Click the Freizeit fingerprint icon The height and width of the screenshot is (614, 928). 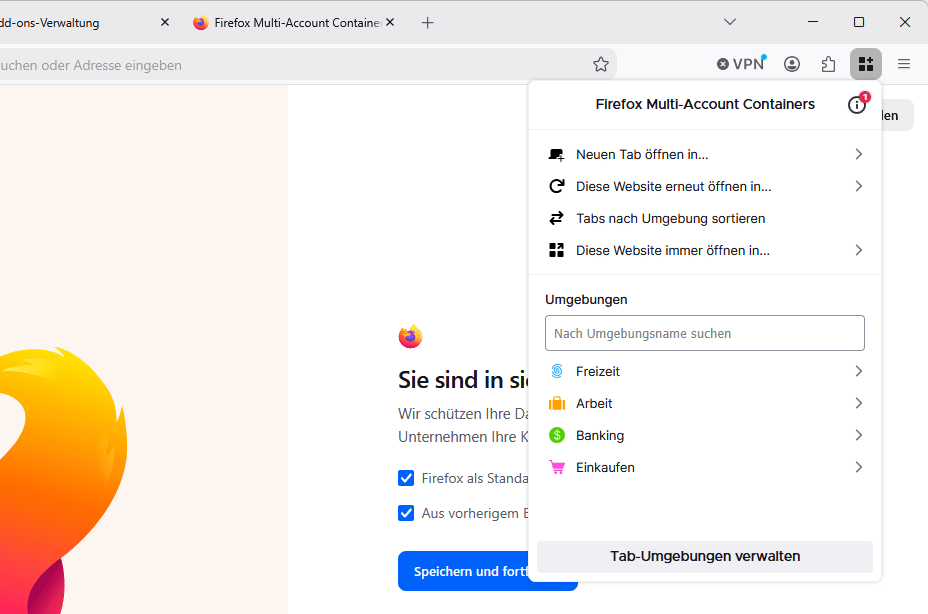pos(557,371)
